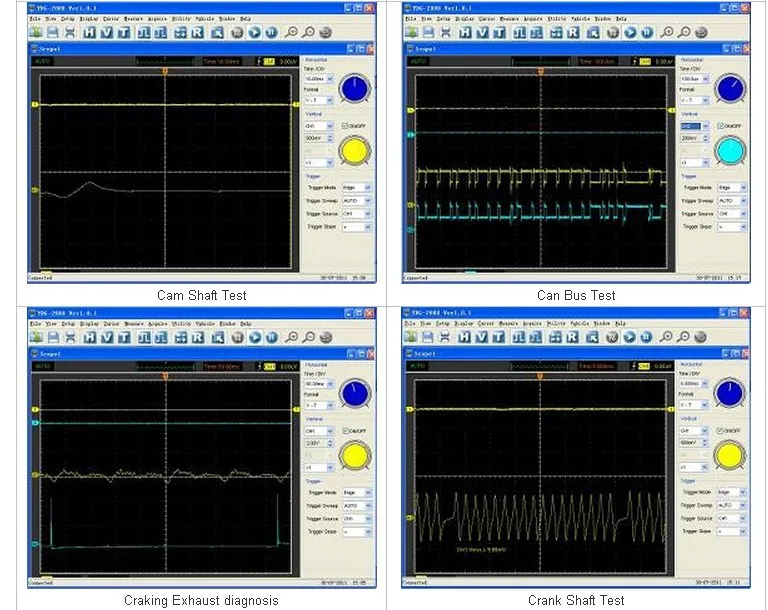768x610 pixels.
Task: Open Time/DIV dropdown in Crank Shaft Test window
Action: [694, 384]
